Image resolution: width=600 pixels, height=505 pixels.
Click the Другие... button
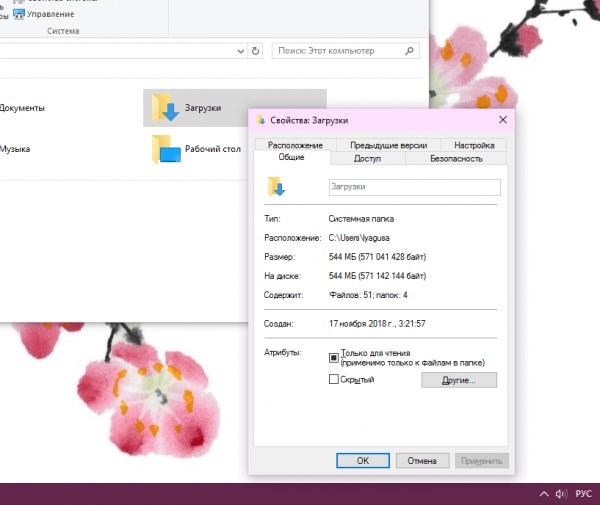point(459,380)
